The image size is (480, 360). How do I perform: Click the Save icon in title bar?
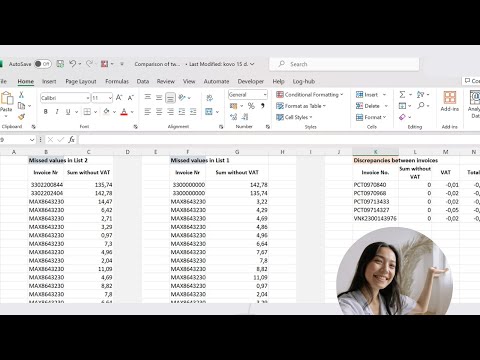pyautogui.click(x=60, y=64)
